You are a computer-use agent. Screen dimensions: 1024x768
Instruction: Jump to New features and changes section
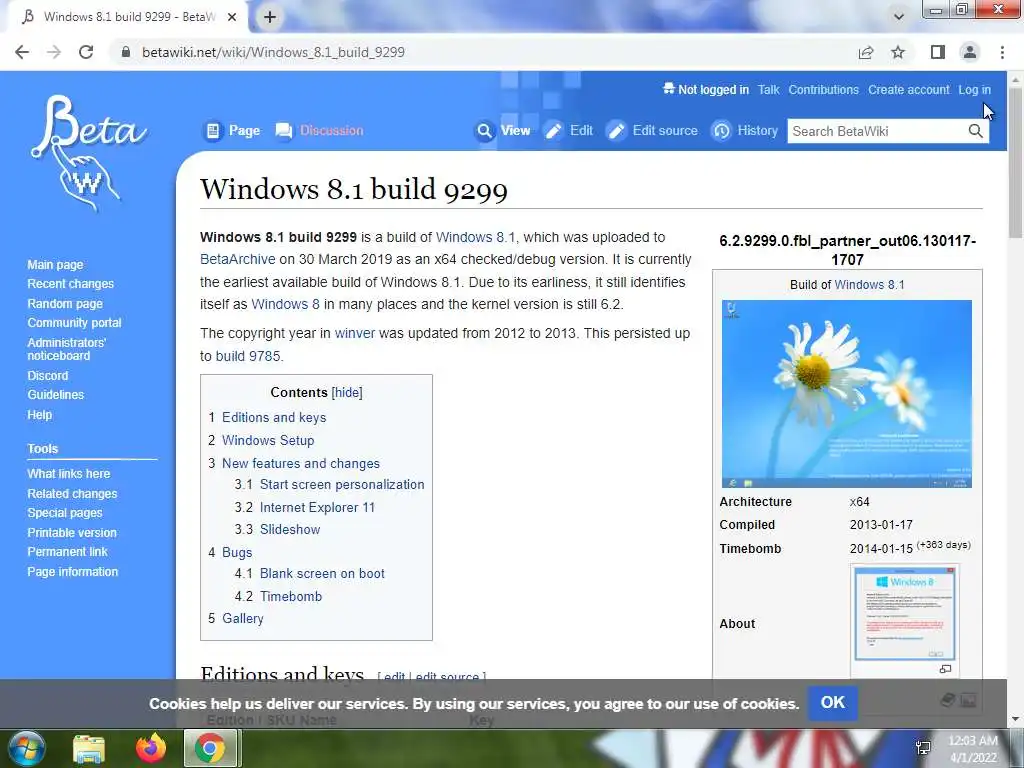300,463
